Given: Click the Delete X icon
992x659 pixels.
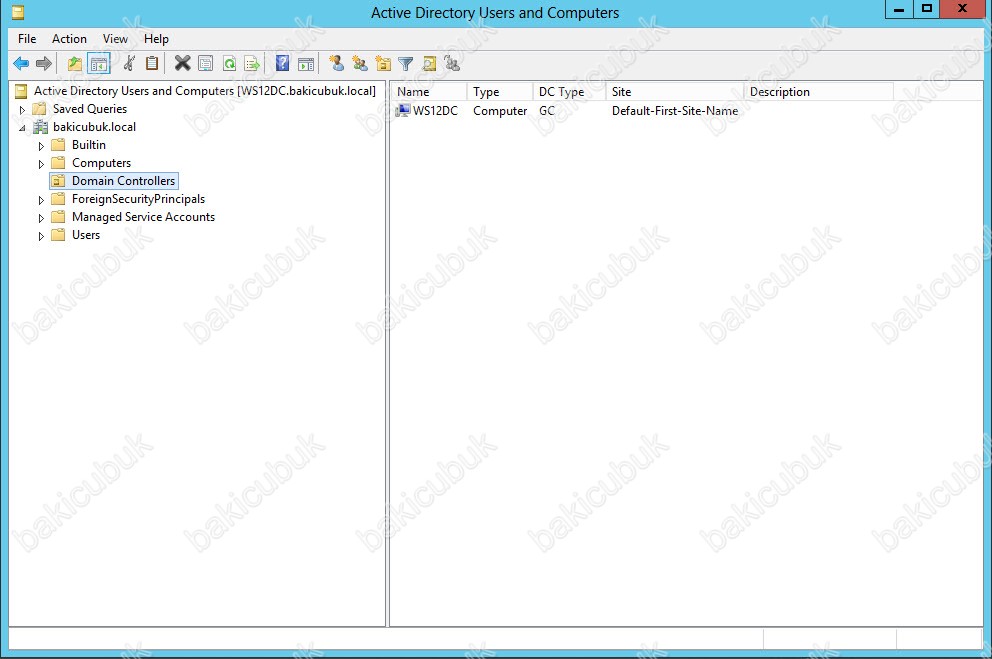Looking at the screenshot, I should tap(182, 63).
